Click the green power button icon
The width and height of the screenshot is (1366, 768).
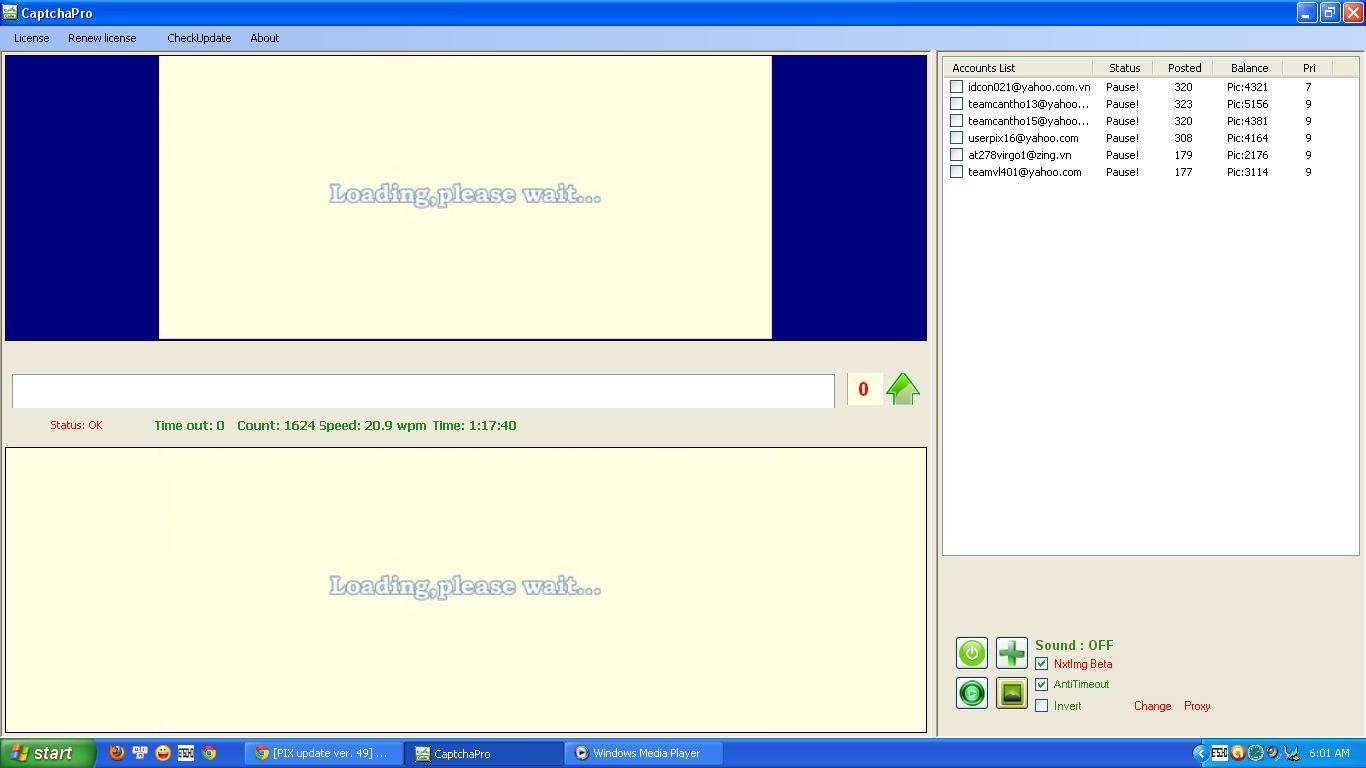coord(972,653)
